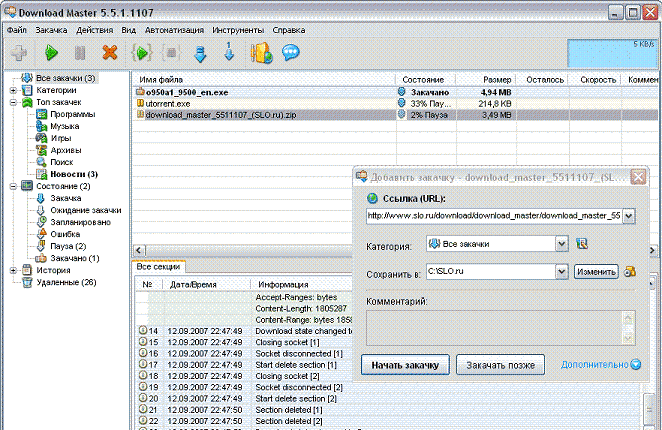Click into the Ссылка (URL) input field
The image size is (662, 430).
click(x=494, y=216)
